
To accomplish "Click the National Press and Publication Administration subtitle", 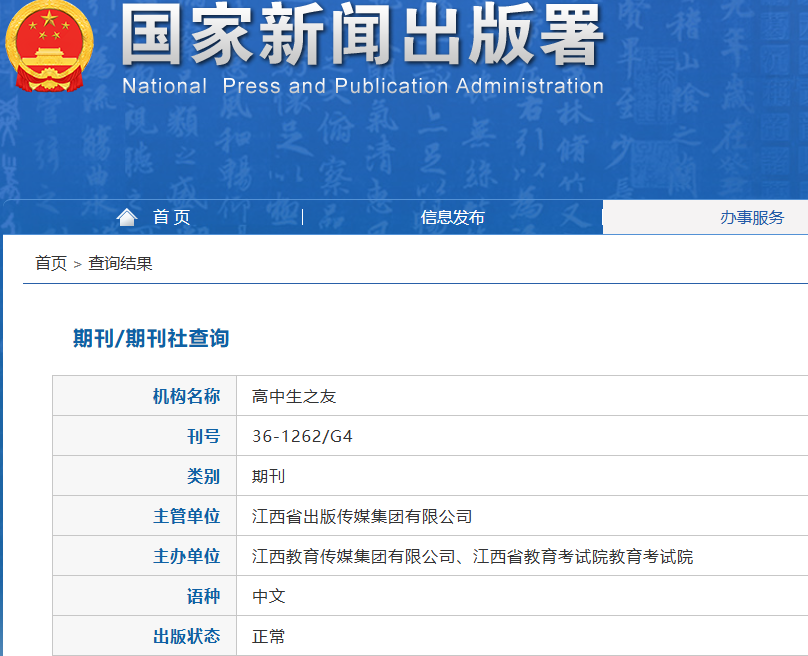I will click(x=363, y=86).
